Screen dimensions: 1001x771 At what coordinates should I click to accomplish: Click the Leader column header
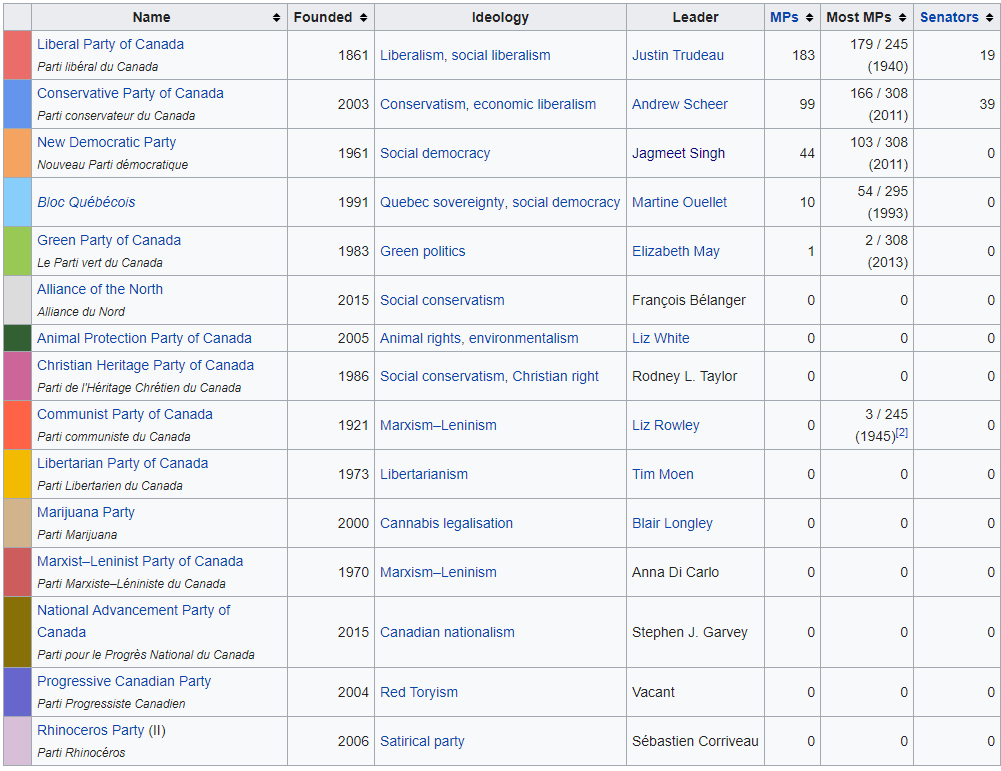[695, 18]
